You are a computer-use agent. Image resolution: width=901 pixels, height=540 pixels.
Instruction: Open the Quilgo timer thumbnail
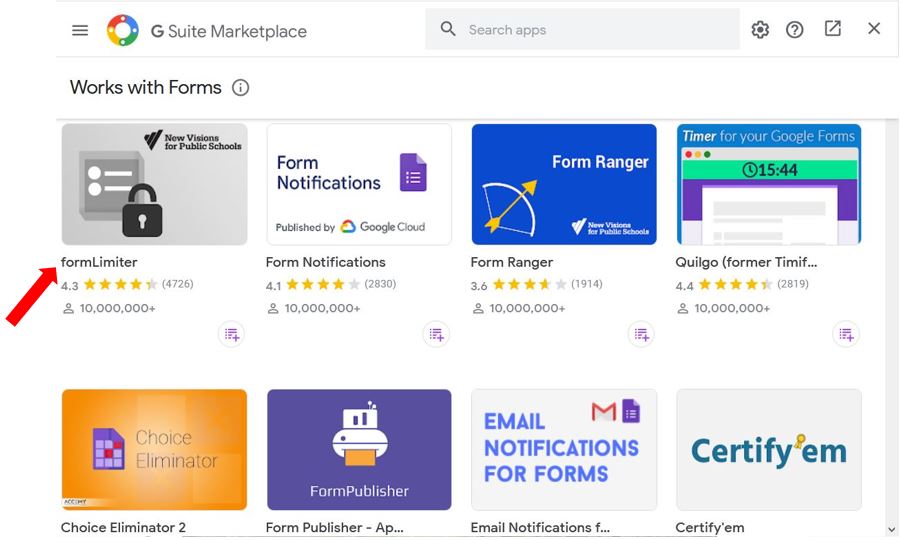tap(769, 184)
